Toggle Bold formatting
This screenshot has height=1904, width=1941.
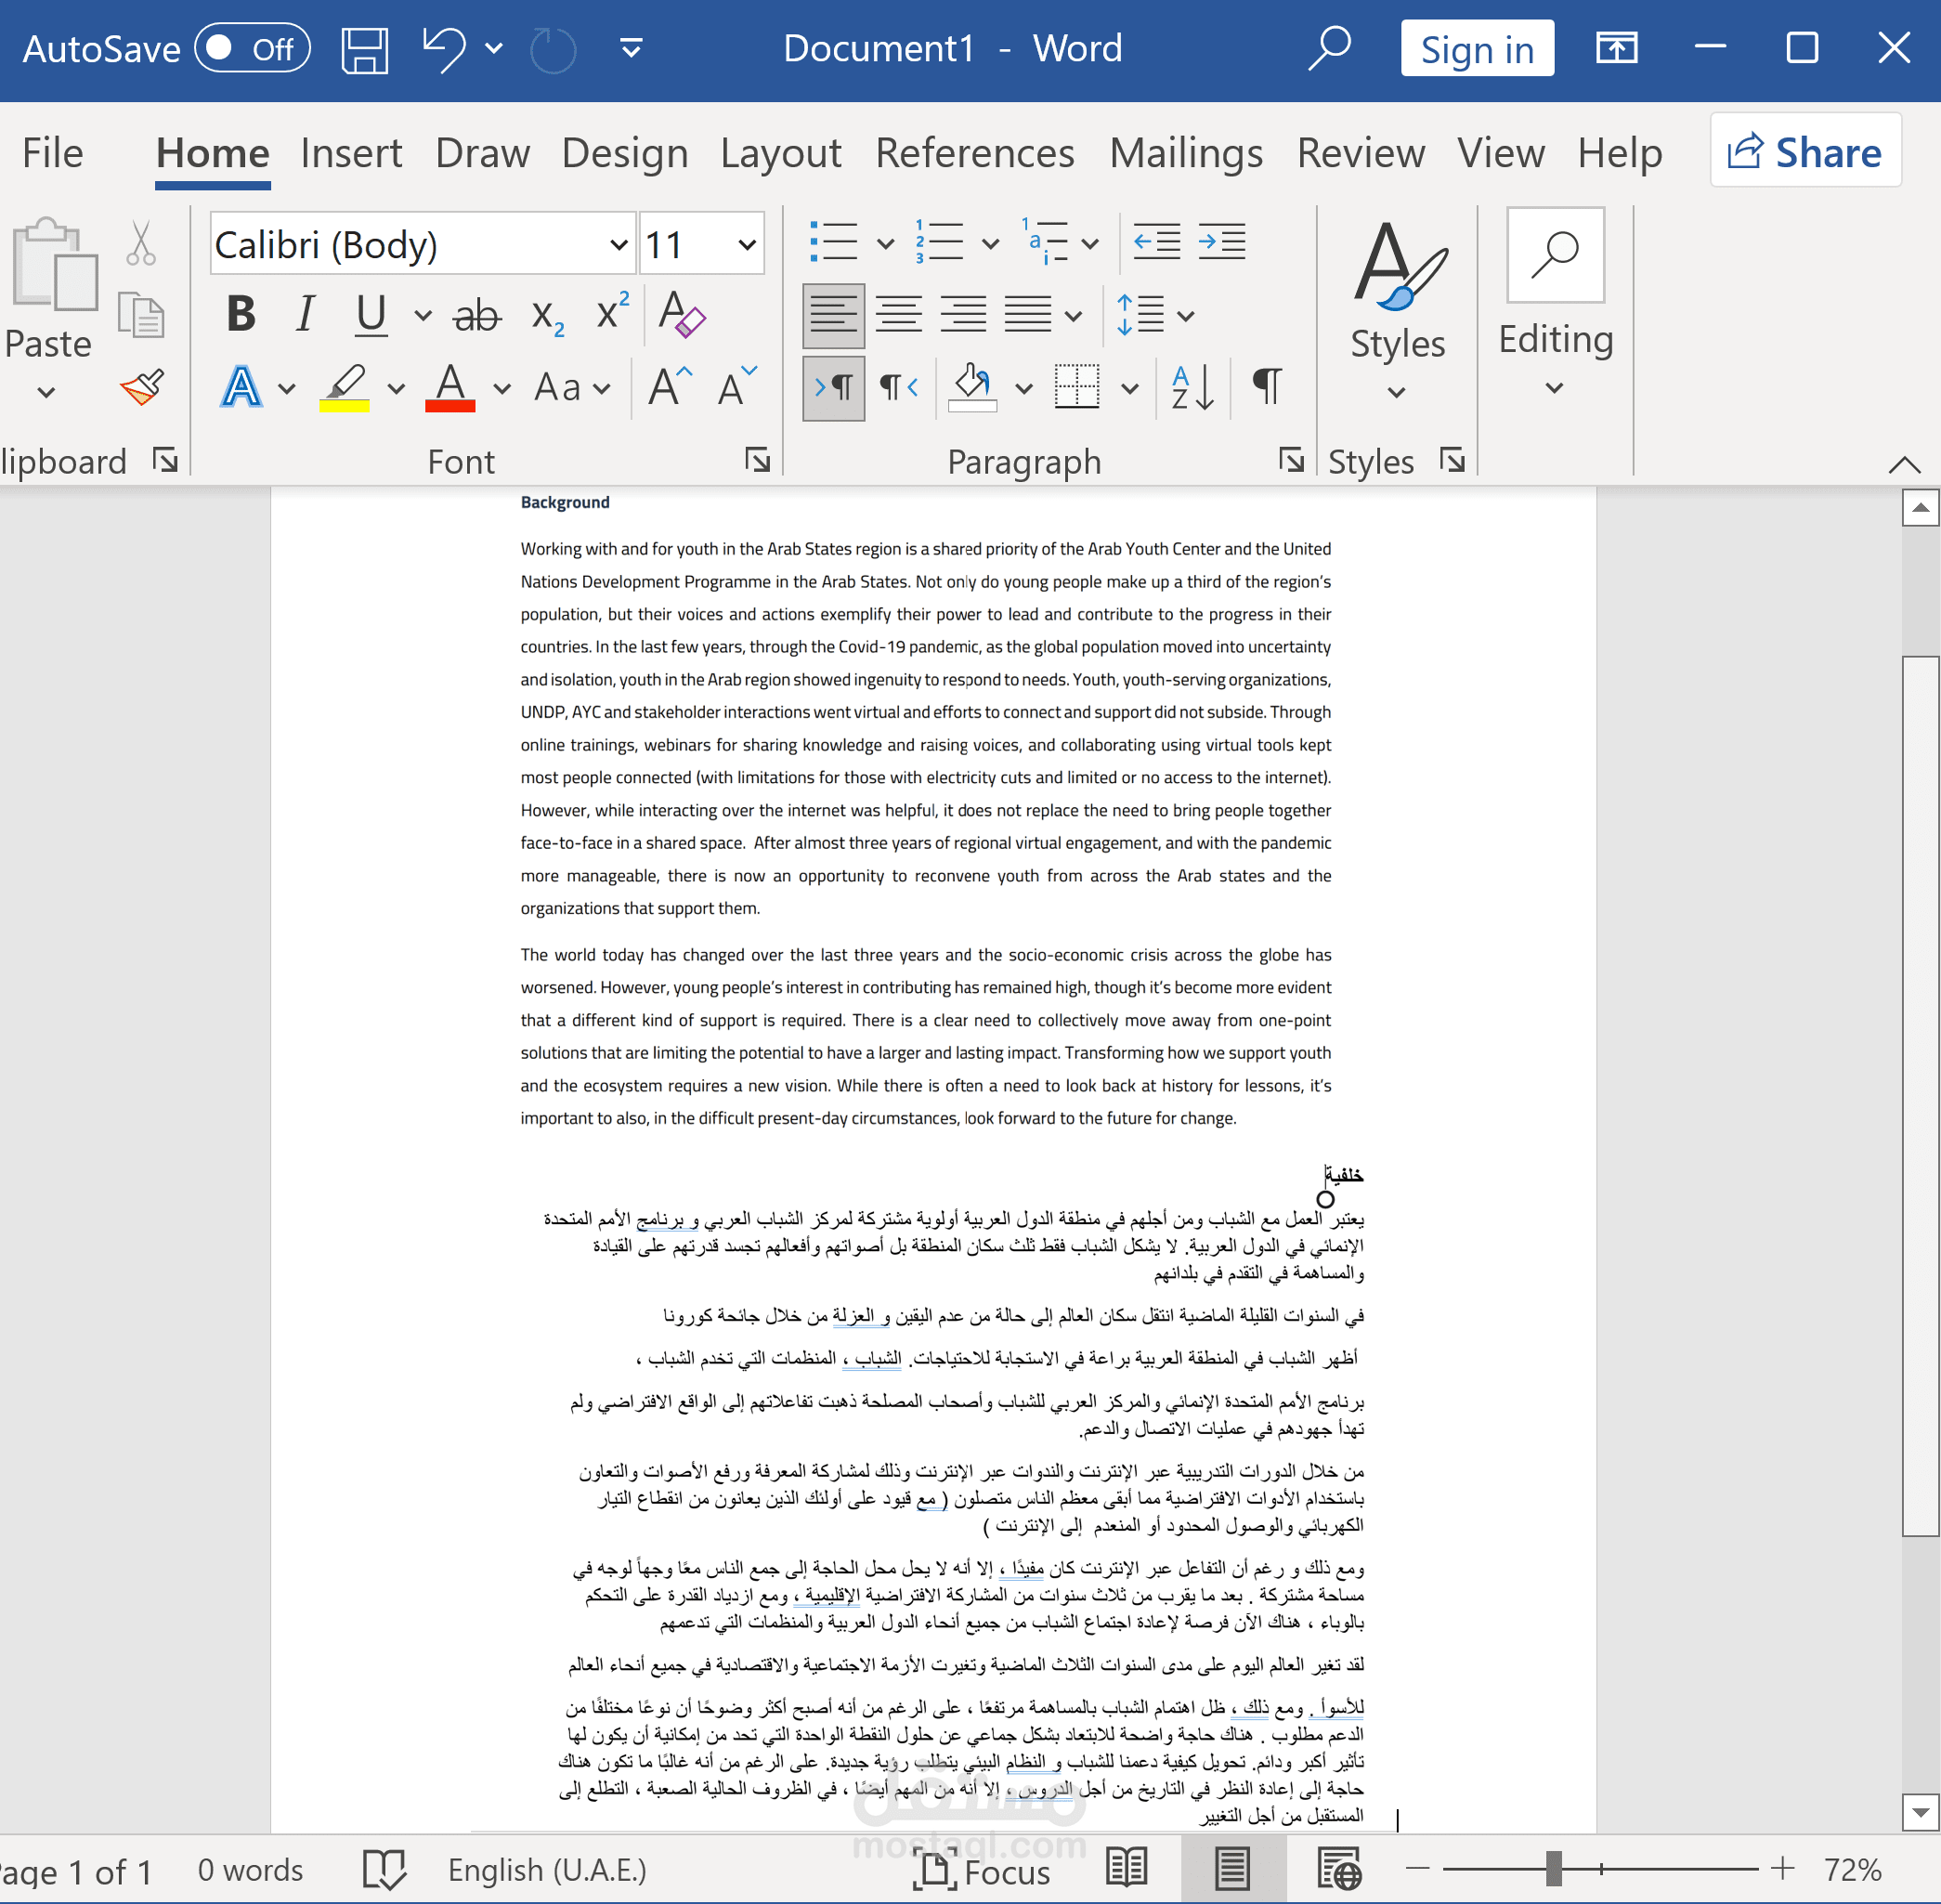point(241,314)
